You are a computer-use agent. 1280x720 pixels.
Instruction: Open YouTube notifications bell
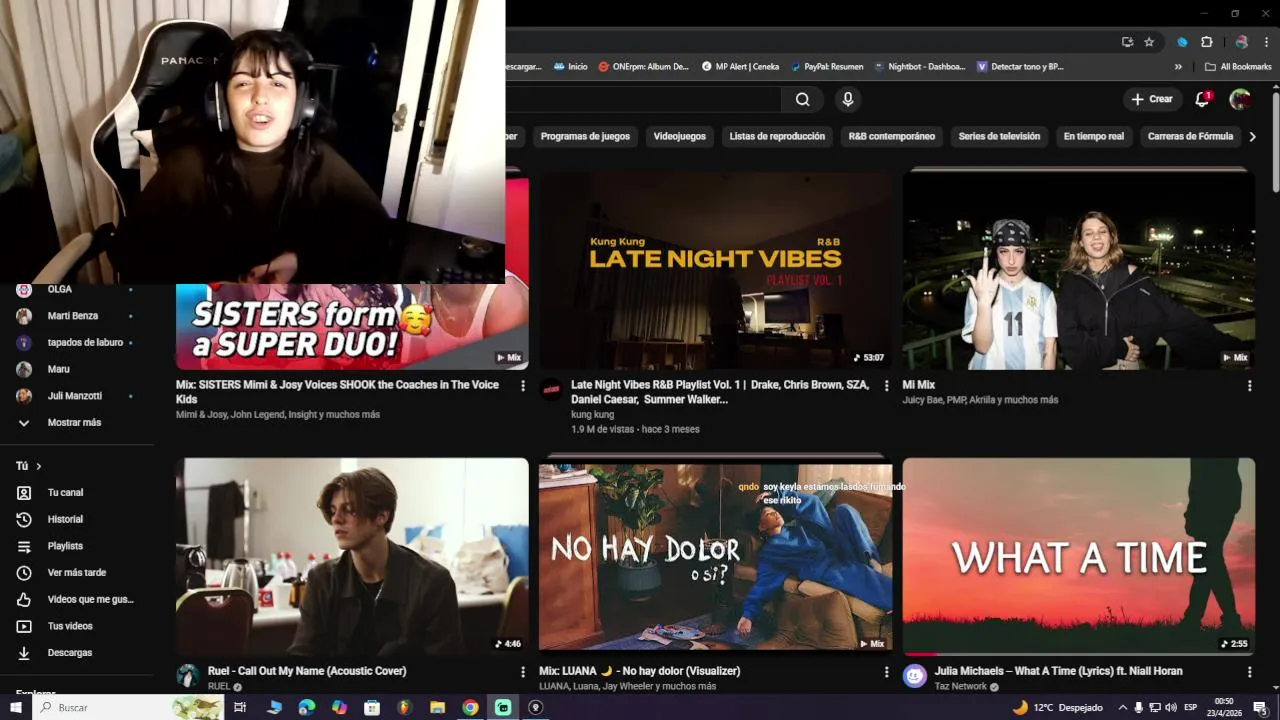pyautogui.click(x=1203, y=99)
